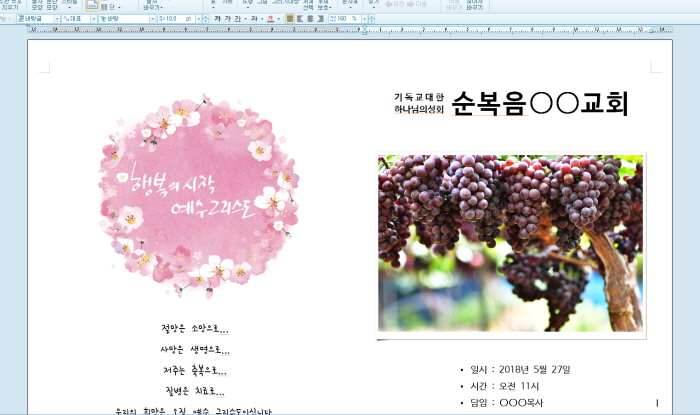Open the font size dropdown arrow
This screenshot has width=700, height=415.
click(199, 19)
